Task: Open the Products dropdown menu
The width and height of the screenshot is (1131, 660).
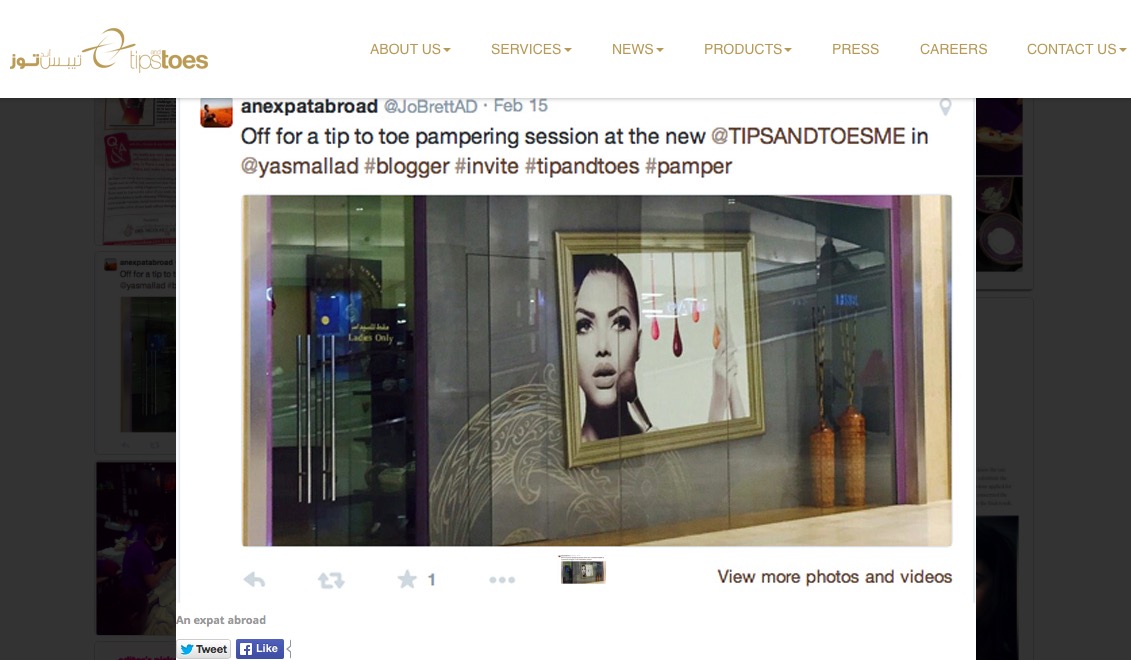Action: point(747,49)
